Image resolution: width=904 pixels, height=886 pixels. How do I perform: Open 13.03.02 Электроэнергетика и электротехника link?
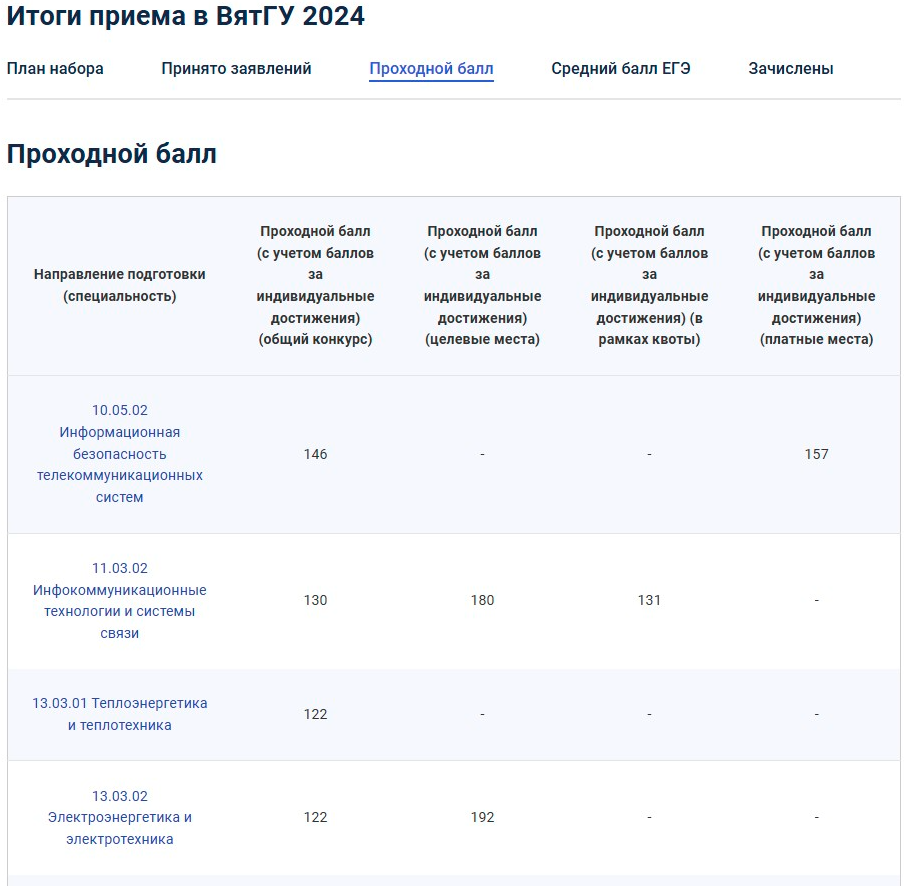click(120, 817)
